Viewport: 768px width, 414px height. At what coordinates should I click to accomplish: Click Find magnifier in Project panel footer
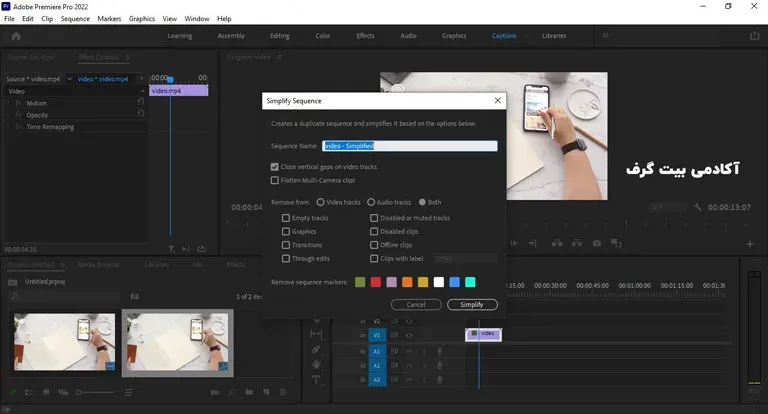[x=232, y=392]
